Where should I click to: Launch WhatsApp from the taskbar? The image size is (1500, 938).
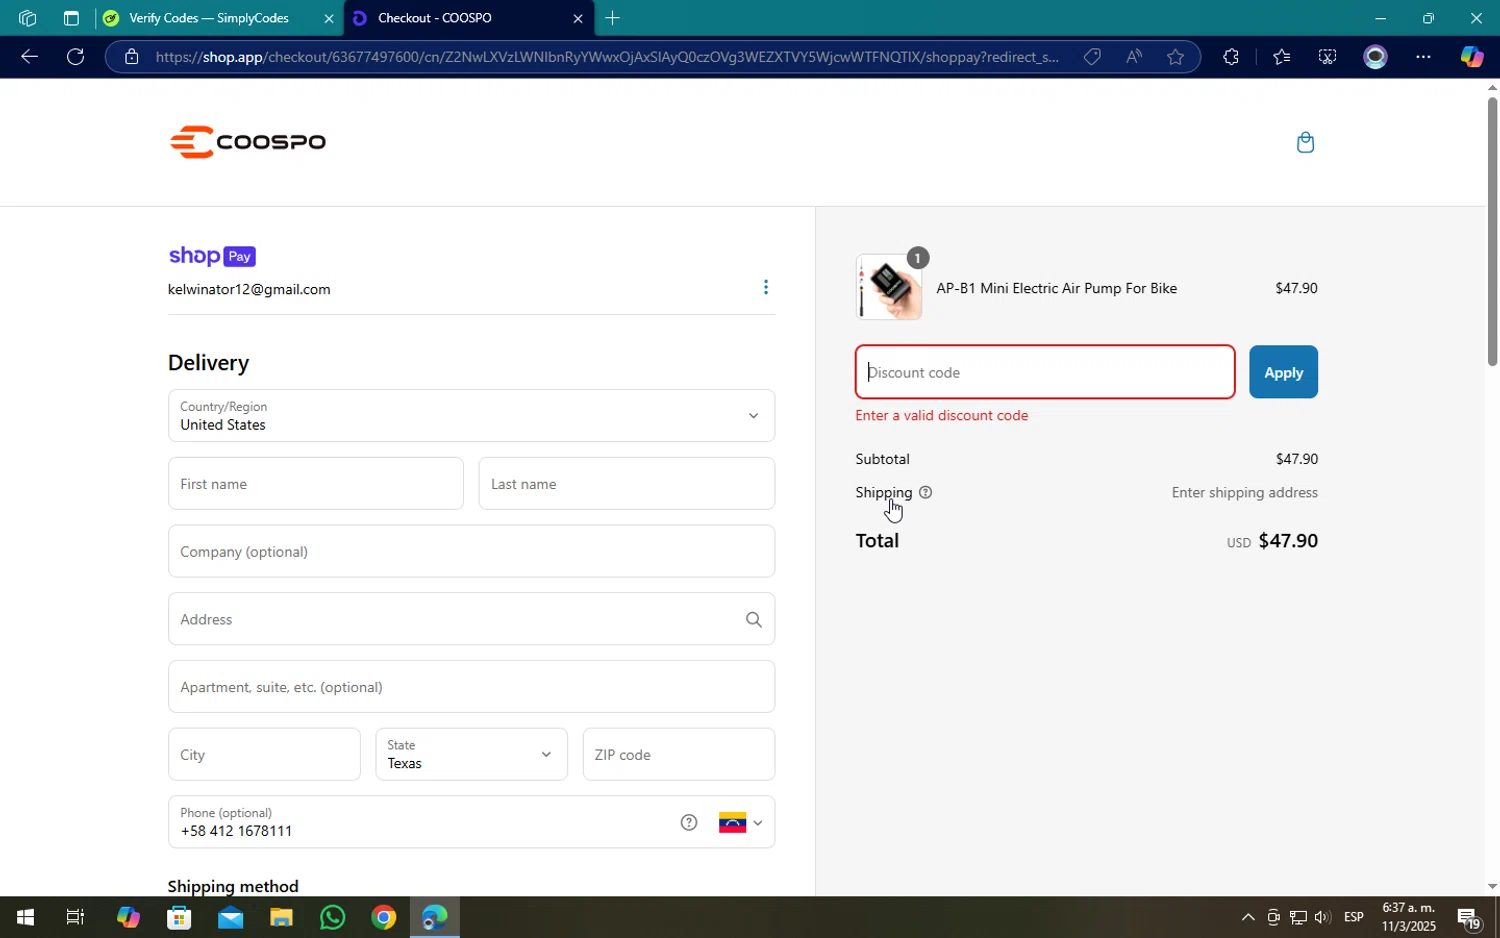[x=332, y=917]
